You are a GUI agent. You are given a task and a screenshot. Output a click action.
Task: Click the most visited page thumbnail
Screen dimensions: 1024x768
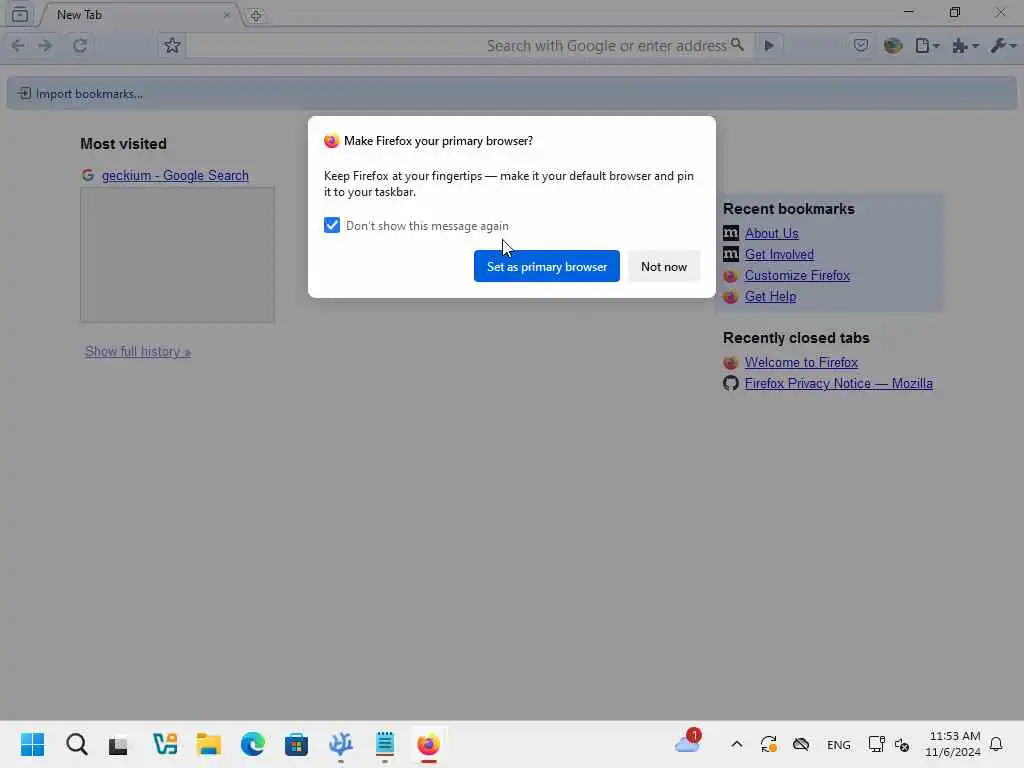177,255
